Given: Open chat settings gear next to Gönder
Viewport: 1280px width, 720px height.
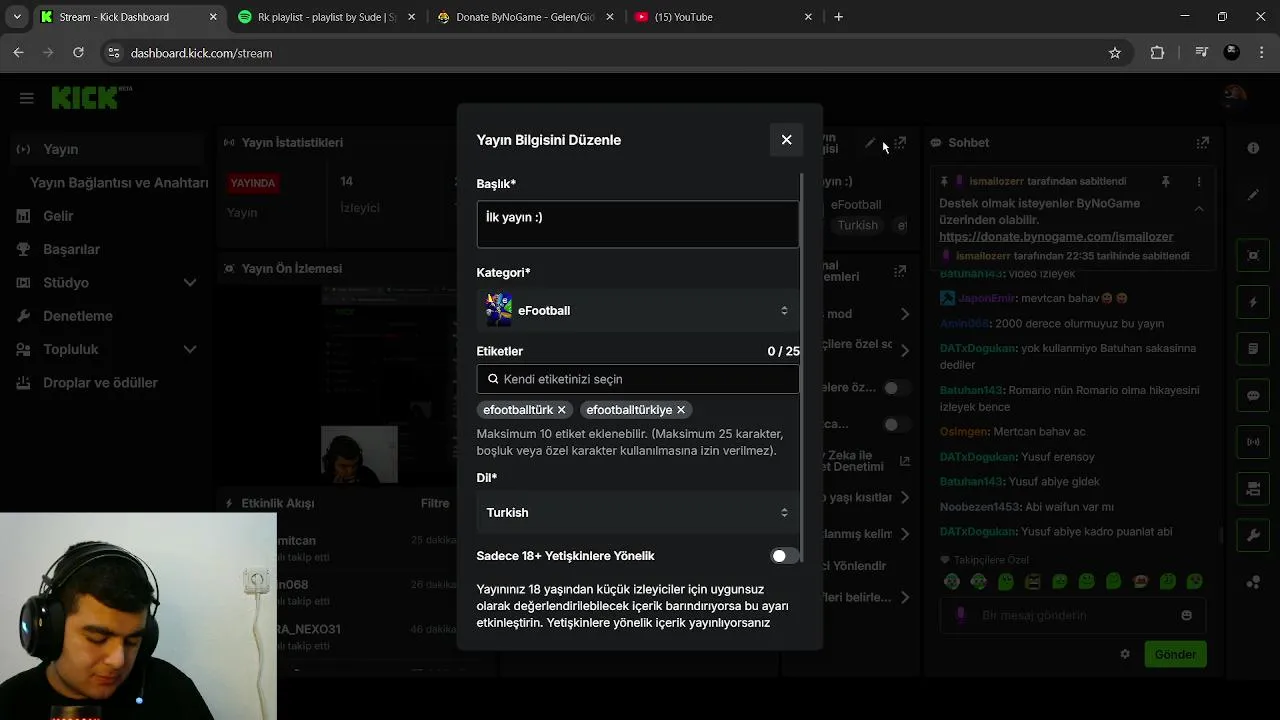Looking at the screenshot, I should pyautogui.click(x=1125, y=654).
